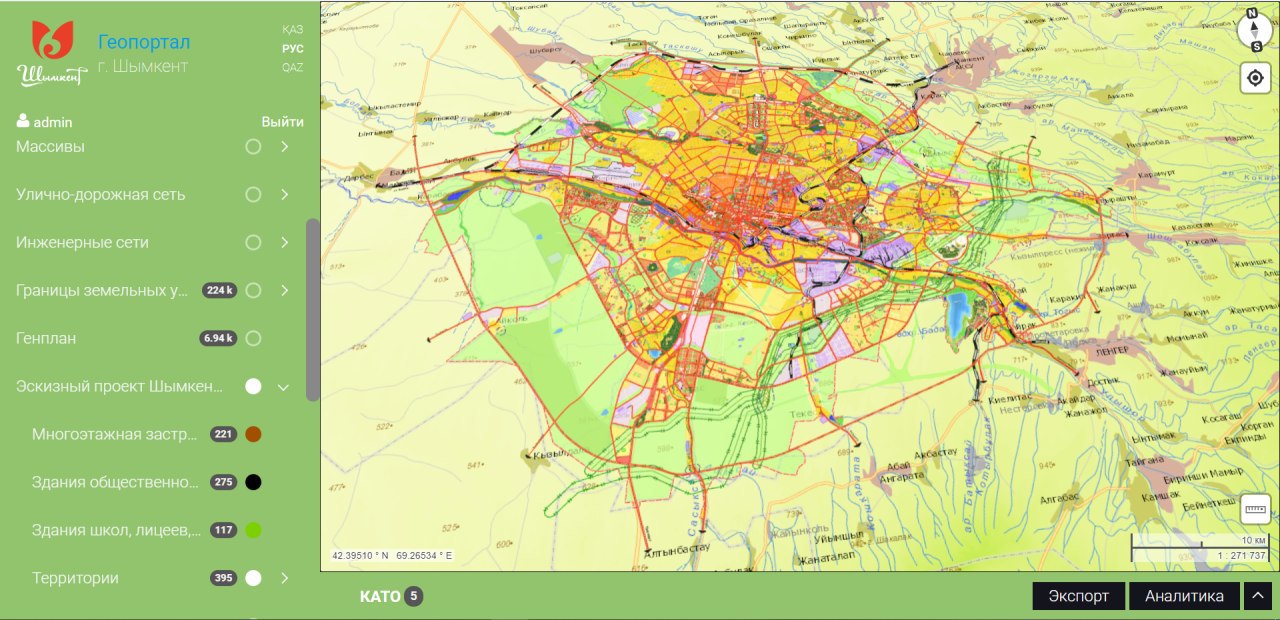
Task: Expand the Инженерные сети group
Action: tap(285, 243)
